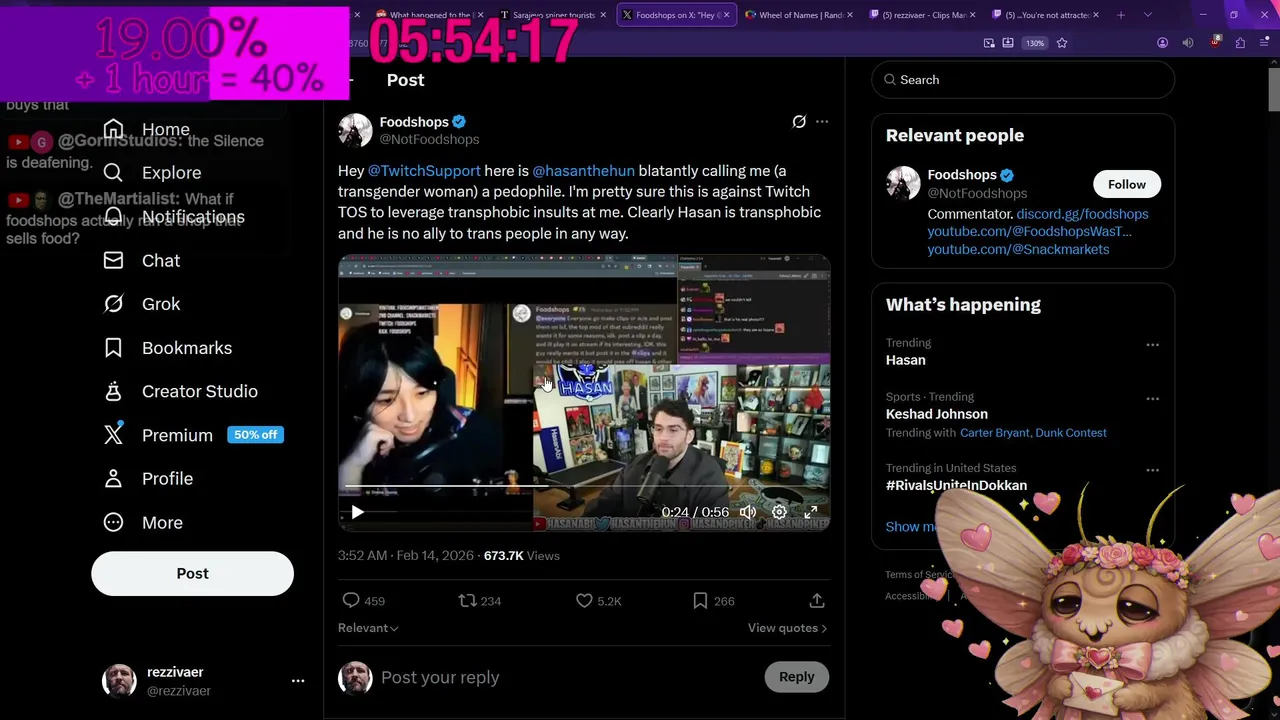
Task: Open the Keshad Johnson trending topic
Action: [x=936, y=414]
